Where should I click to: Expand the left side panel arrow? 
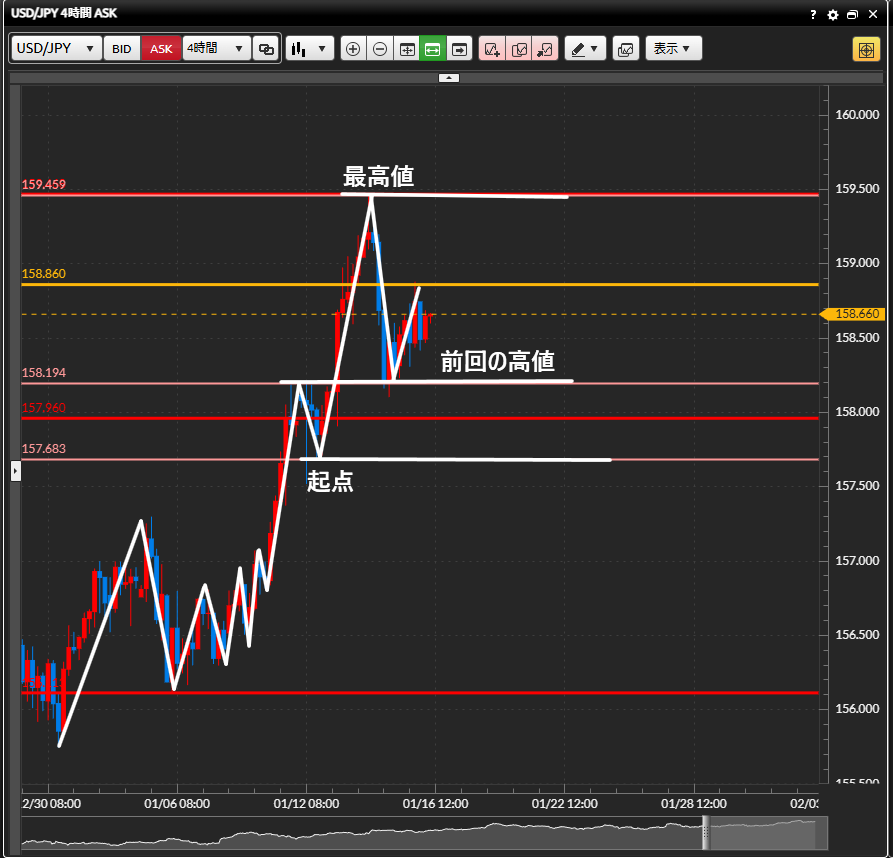[15, 471]
